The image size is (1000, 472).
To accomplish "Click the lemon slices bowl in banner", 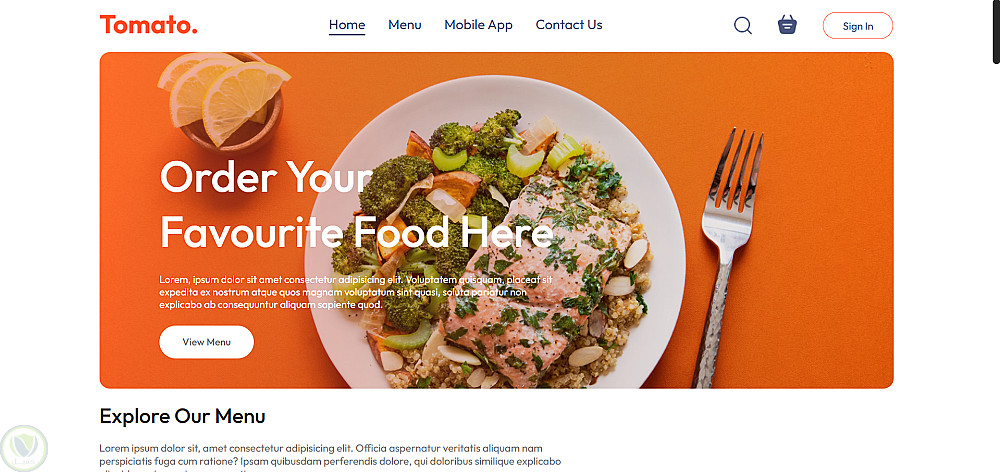I will (x=223, y=101).
